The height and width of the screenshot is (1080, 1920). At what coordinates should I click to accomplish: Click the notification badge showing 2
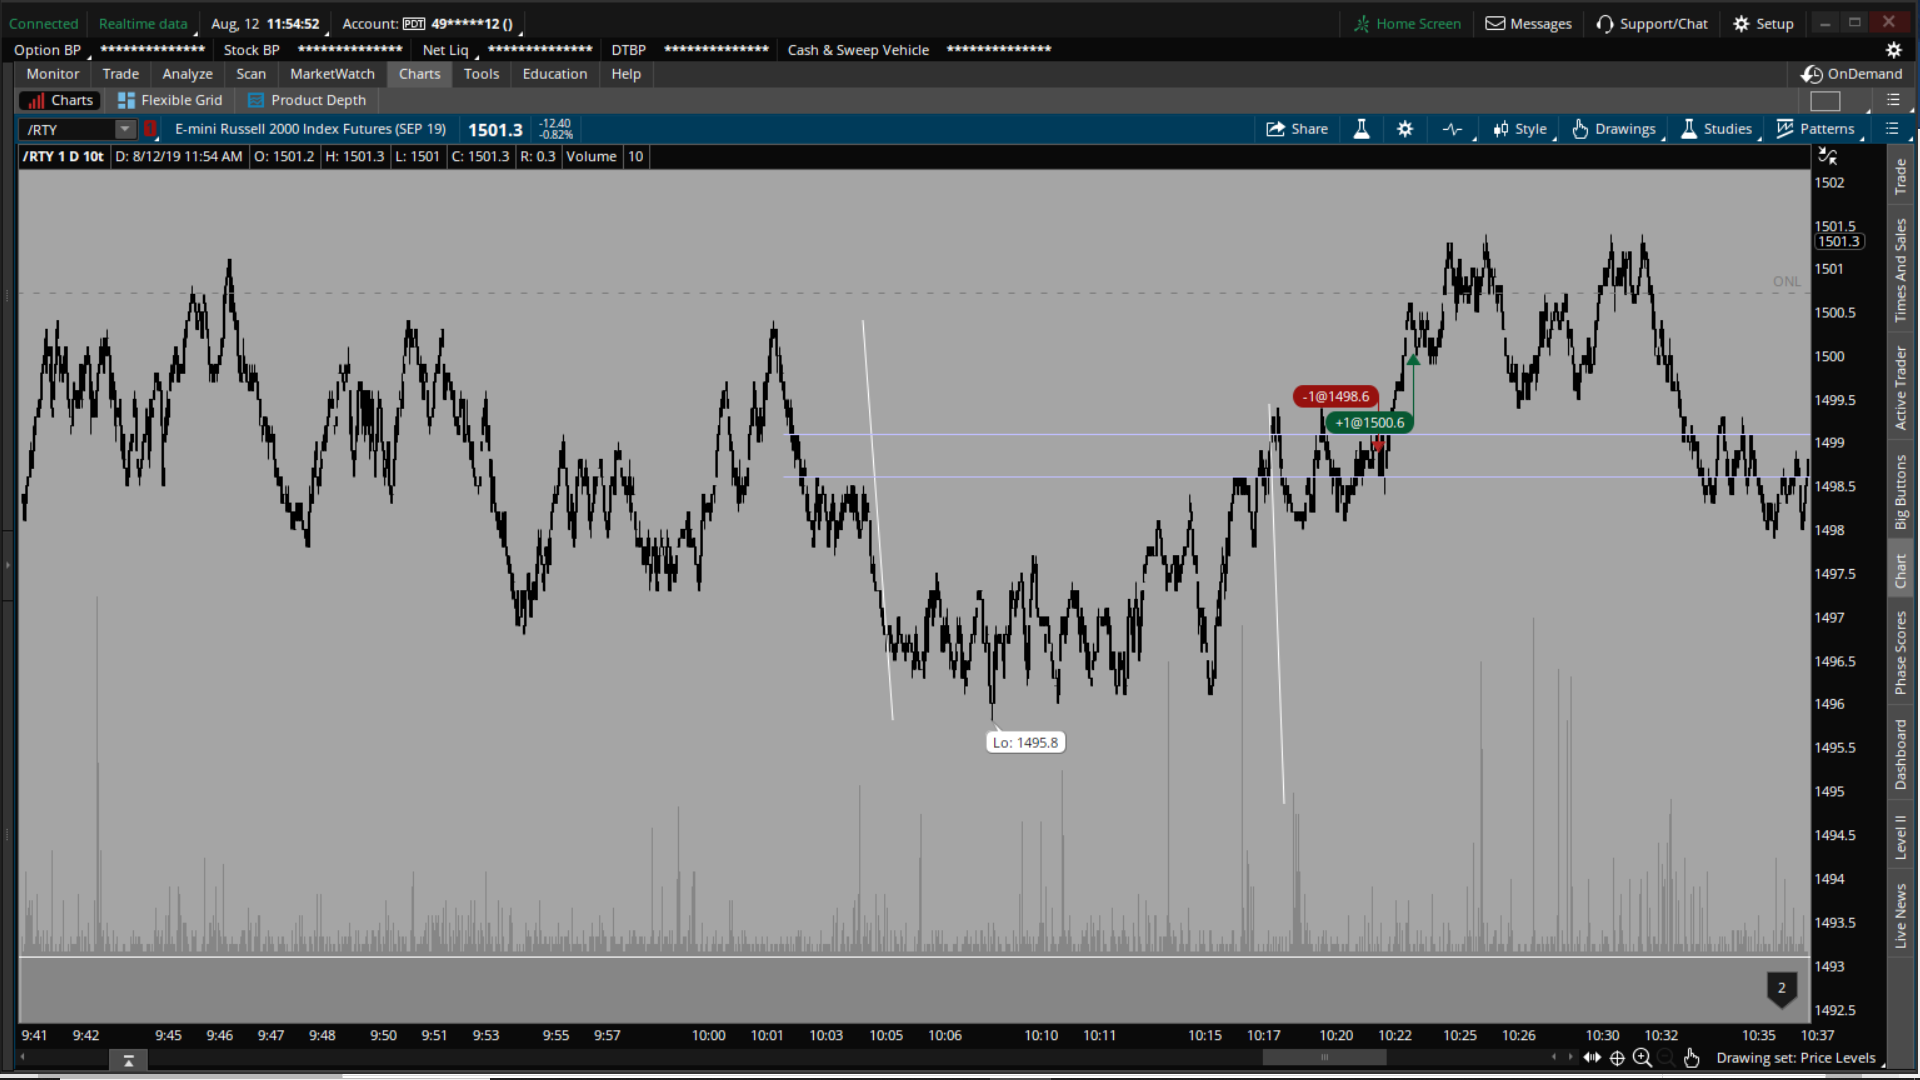(x=1781, y=989)
